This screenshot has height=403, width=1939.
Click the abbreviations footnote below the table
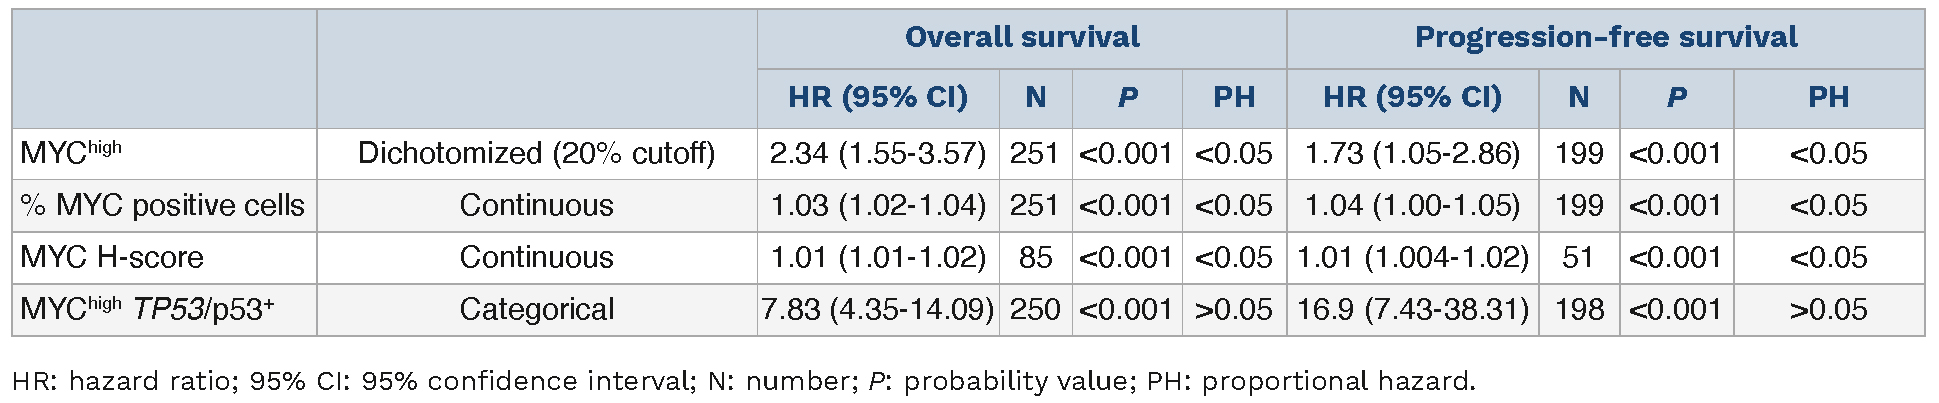click(743, 382)
